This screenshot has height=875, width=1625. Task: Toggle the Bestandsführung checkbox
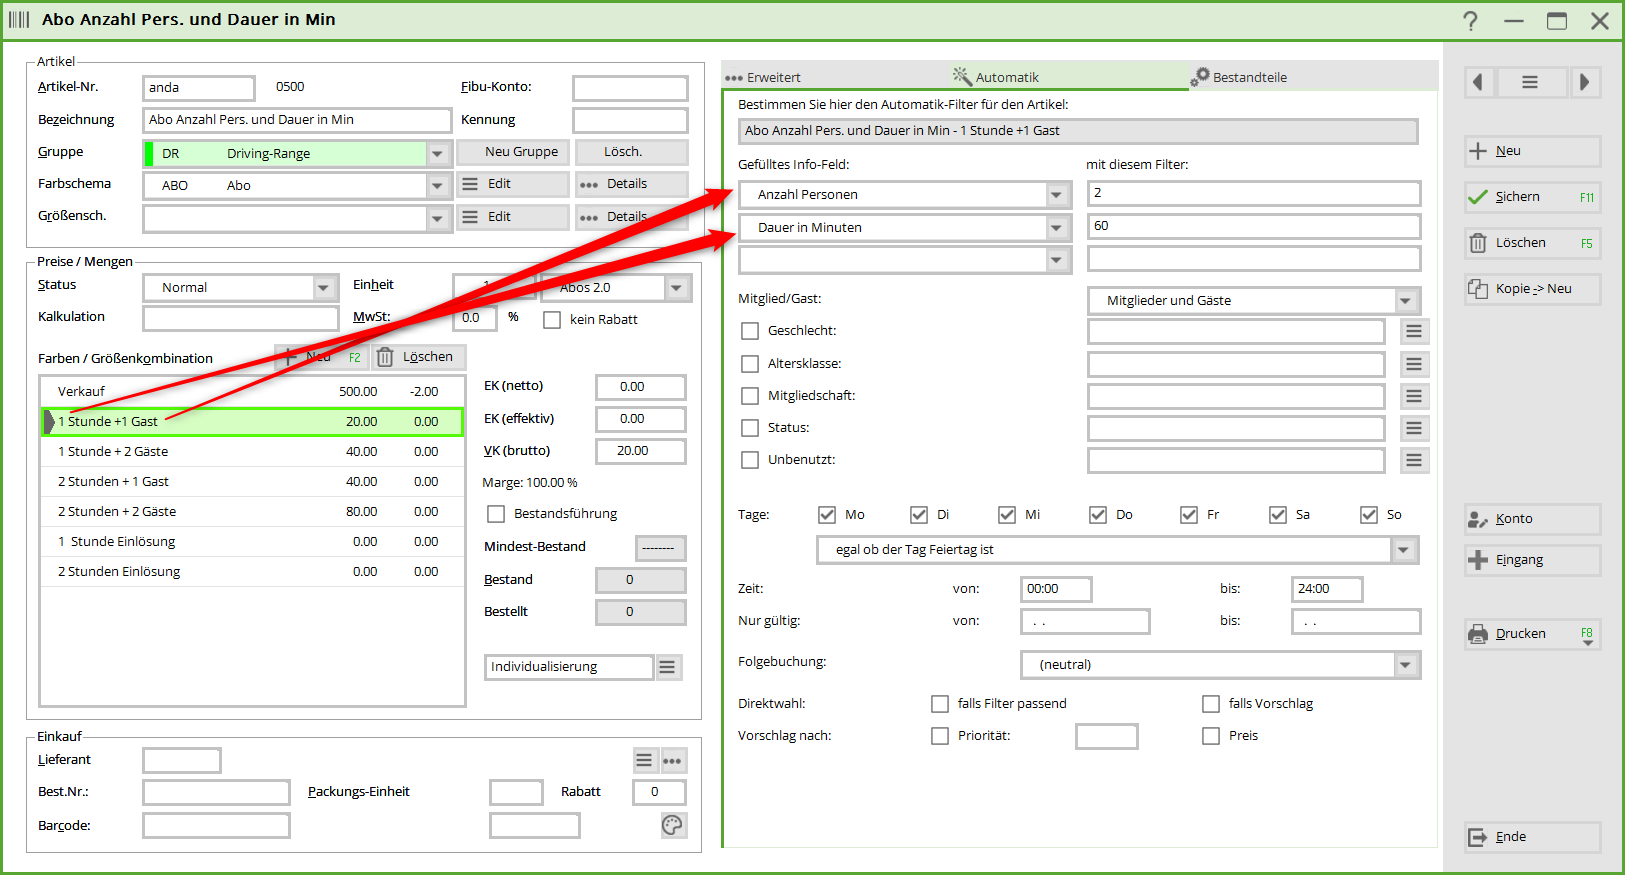tap(496, 514)
